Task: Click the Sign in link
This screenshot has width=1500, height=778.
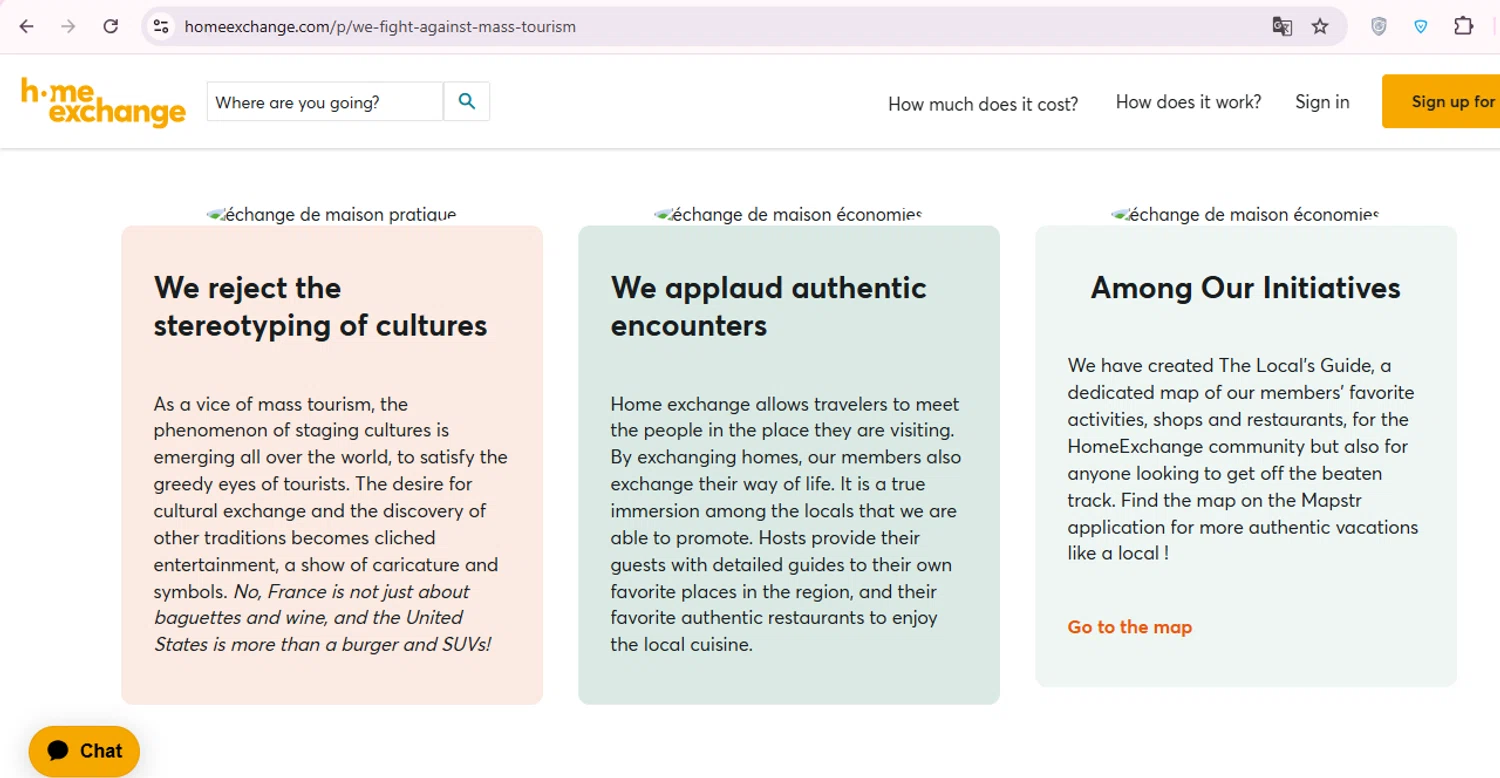Action: tap(1321, 102)
